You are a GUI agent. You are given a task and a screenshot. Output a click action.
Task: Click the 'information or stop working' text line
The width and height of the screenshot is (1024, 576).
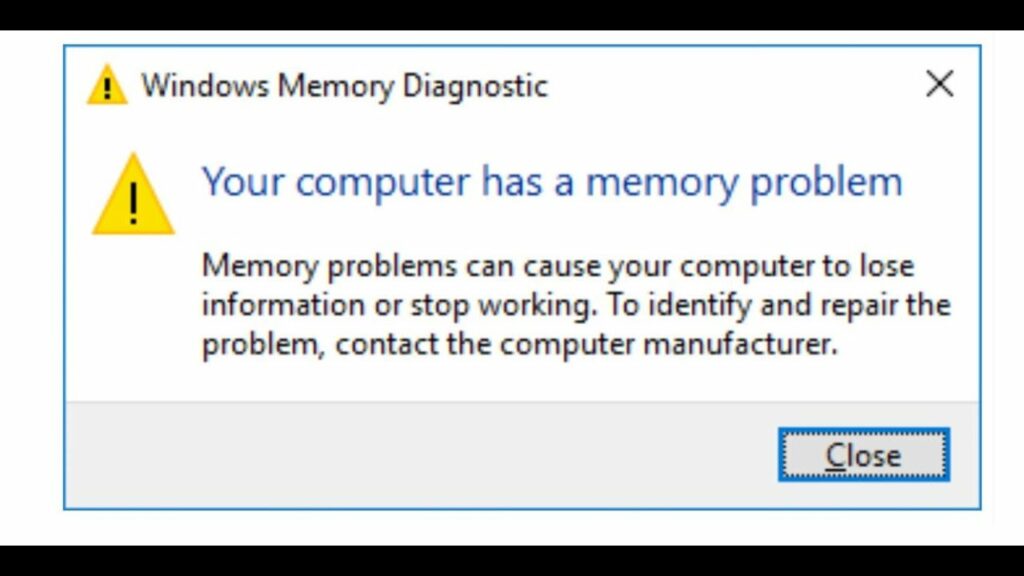(x=576, y=305)
